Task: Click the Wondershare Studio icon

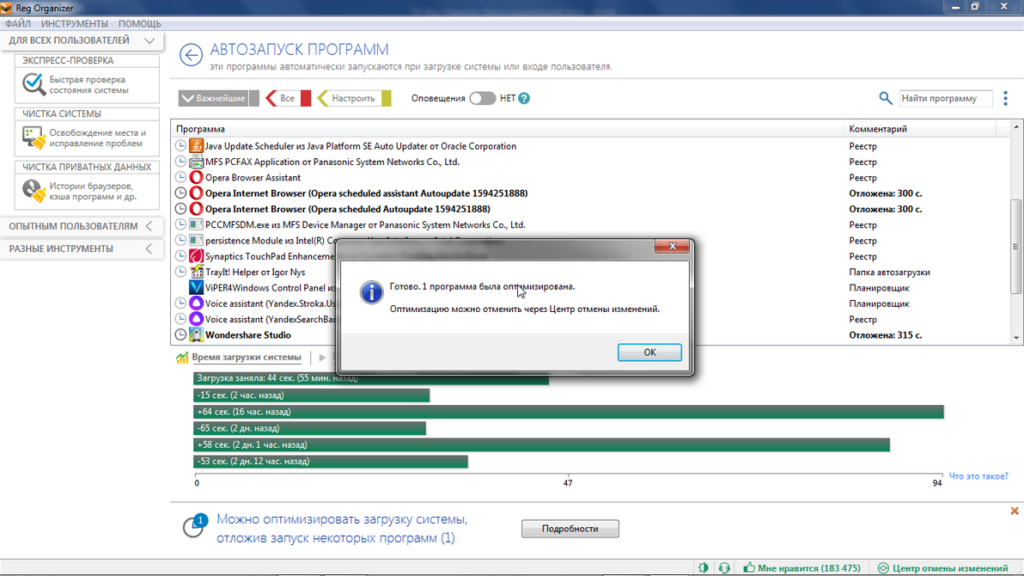Action: (196, 334)
